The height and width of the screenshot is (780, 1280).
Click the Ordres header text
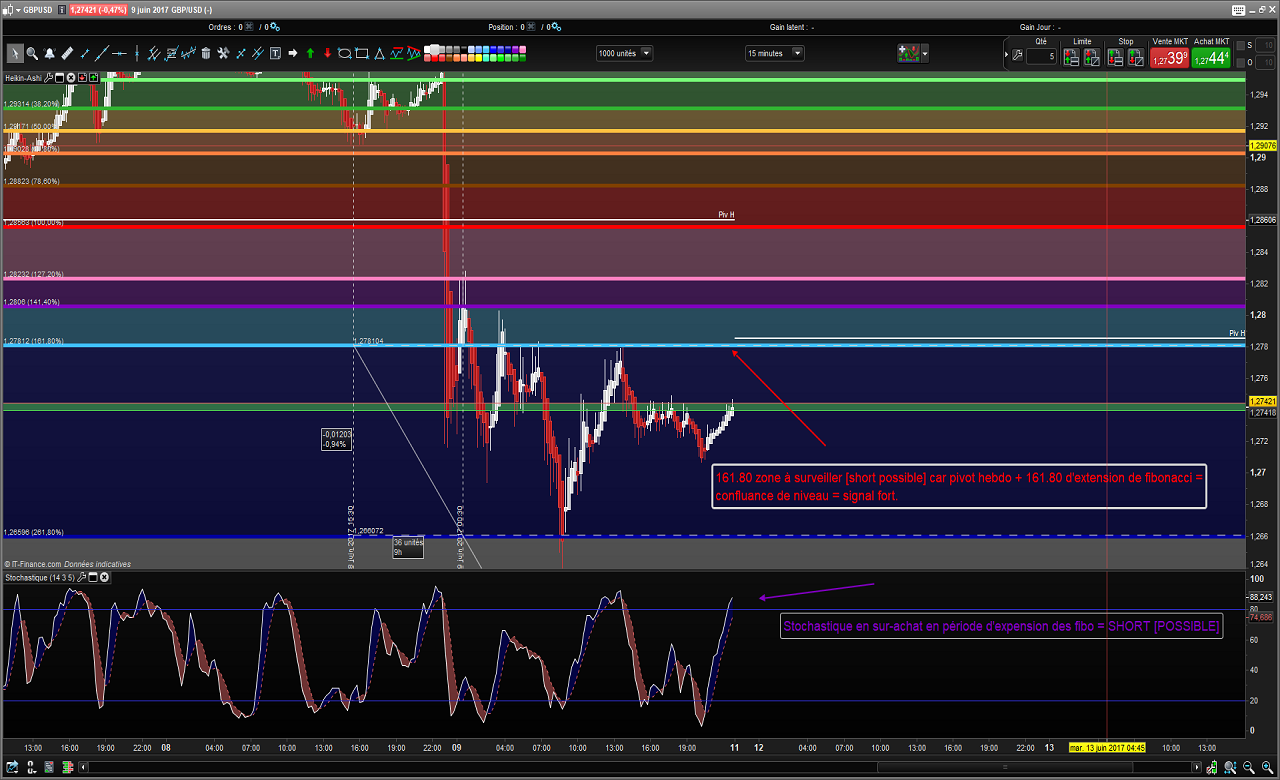click(x=223, y=28)
